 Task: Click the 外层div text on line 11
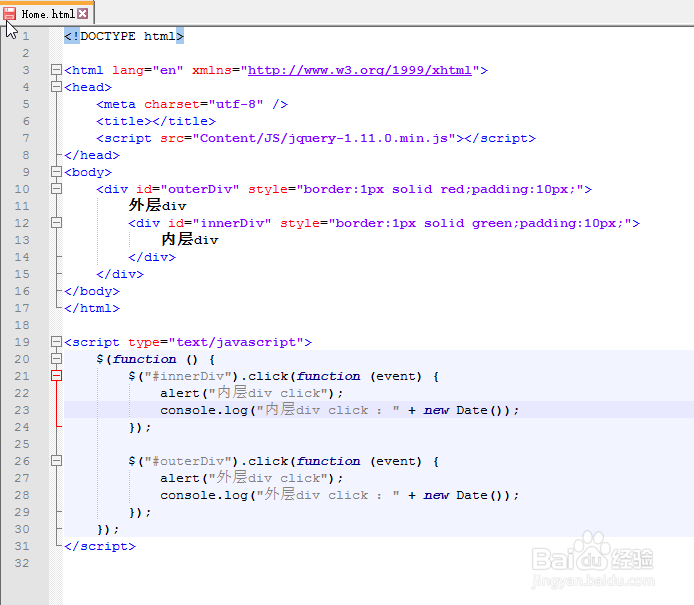pos(158,205)
